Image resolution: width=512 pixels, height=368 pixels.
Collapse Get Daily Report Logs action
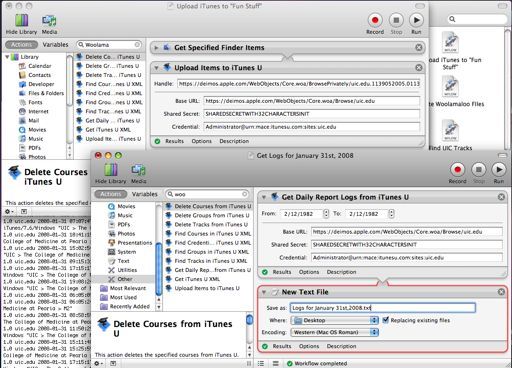click(x=264, y=197)
